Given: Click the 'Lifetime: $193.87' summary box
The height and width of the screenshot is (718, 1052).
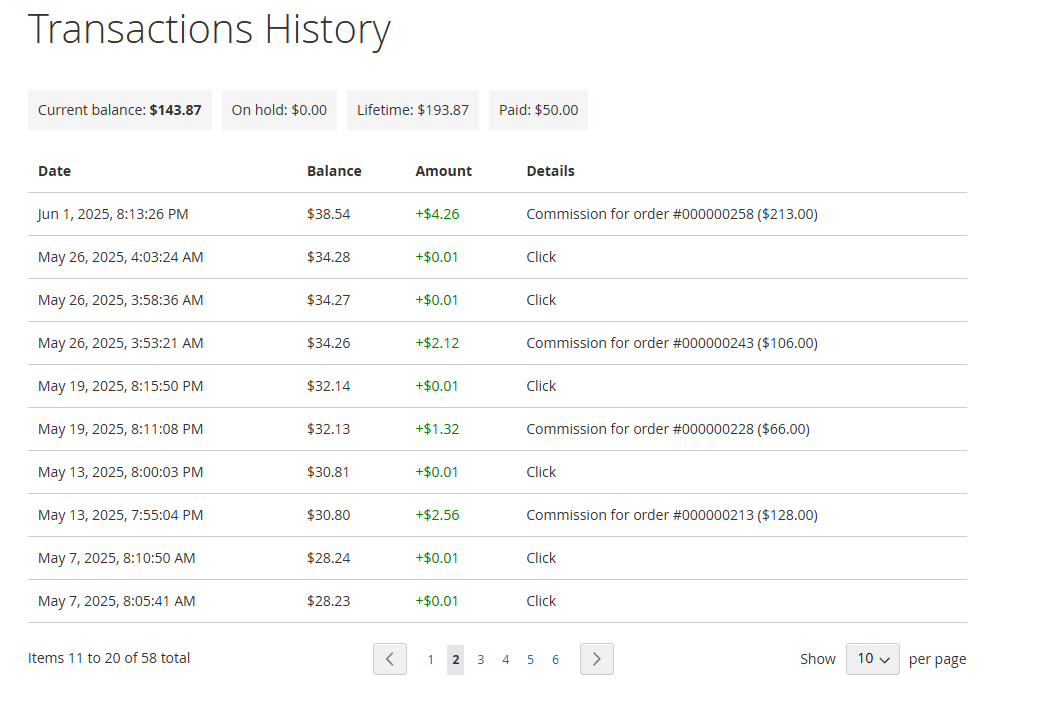Looking at the screenshot, I should 412,109.
